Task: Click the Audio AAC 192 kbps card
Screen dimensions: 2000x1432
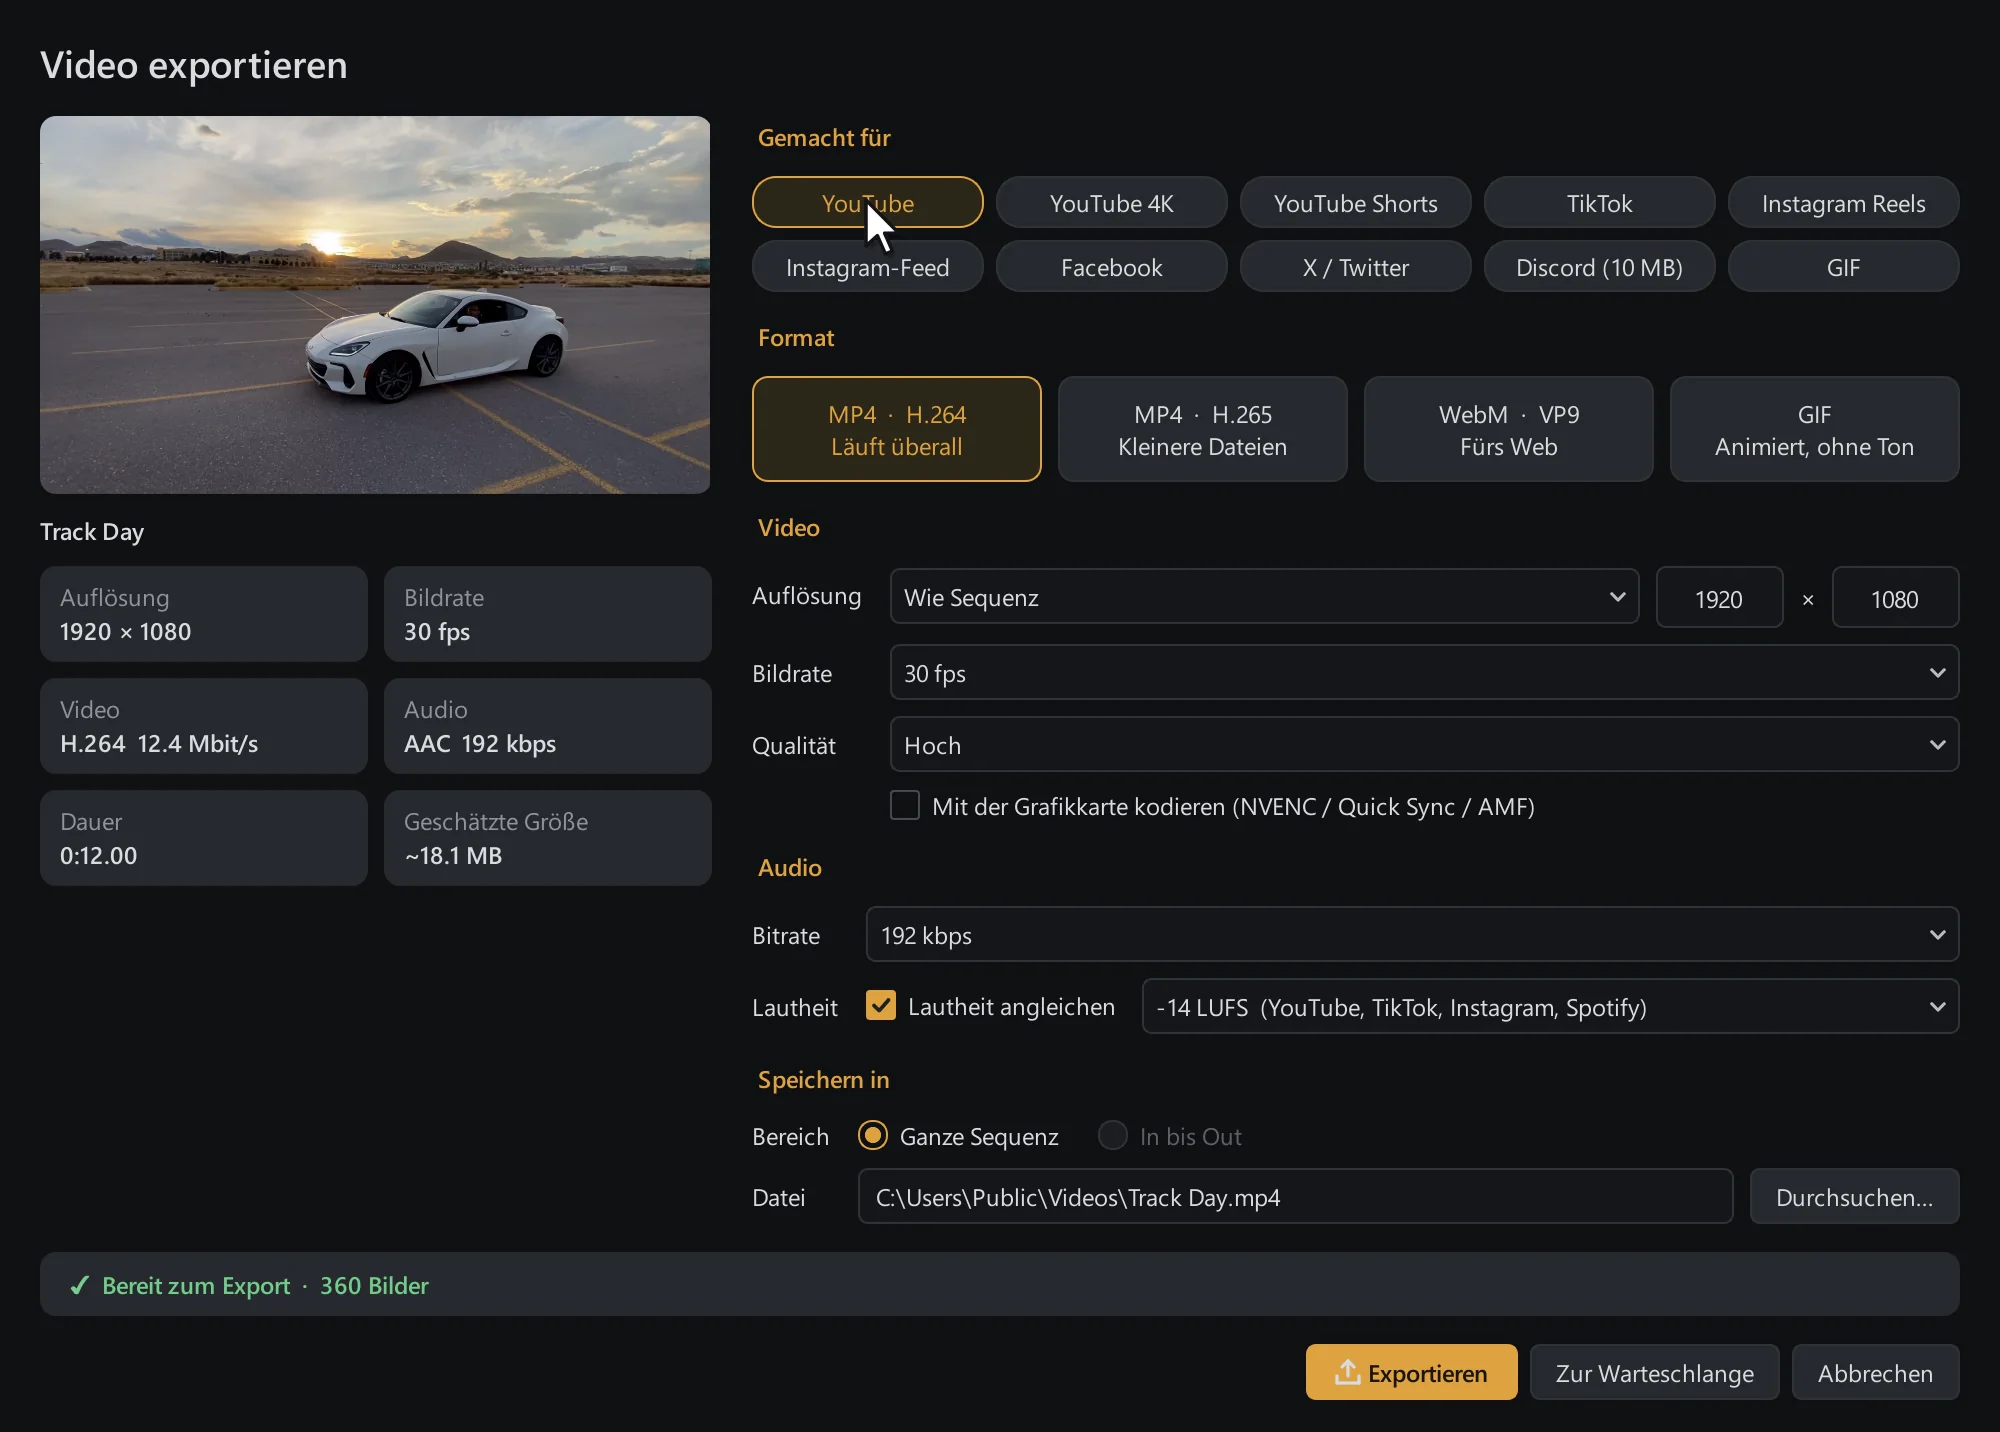Action: click(x=548, y=726)
